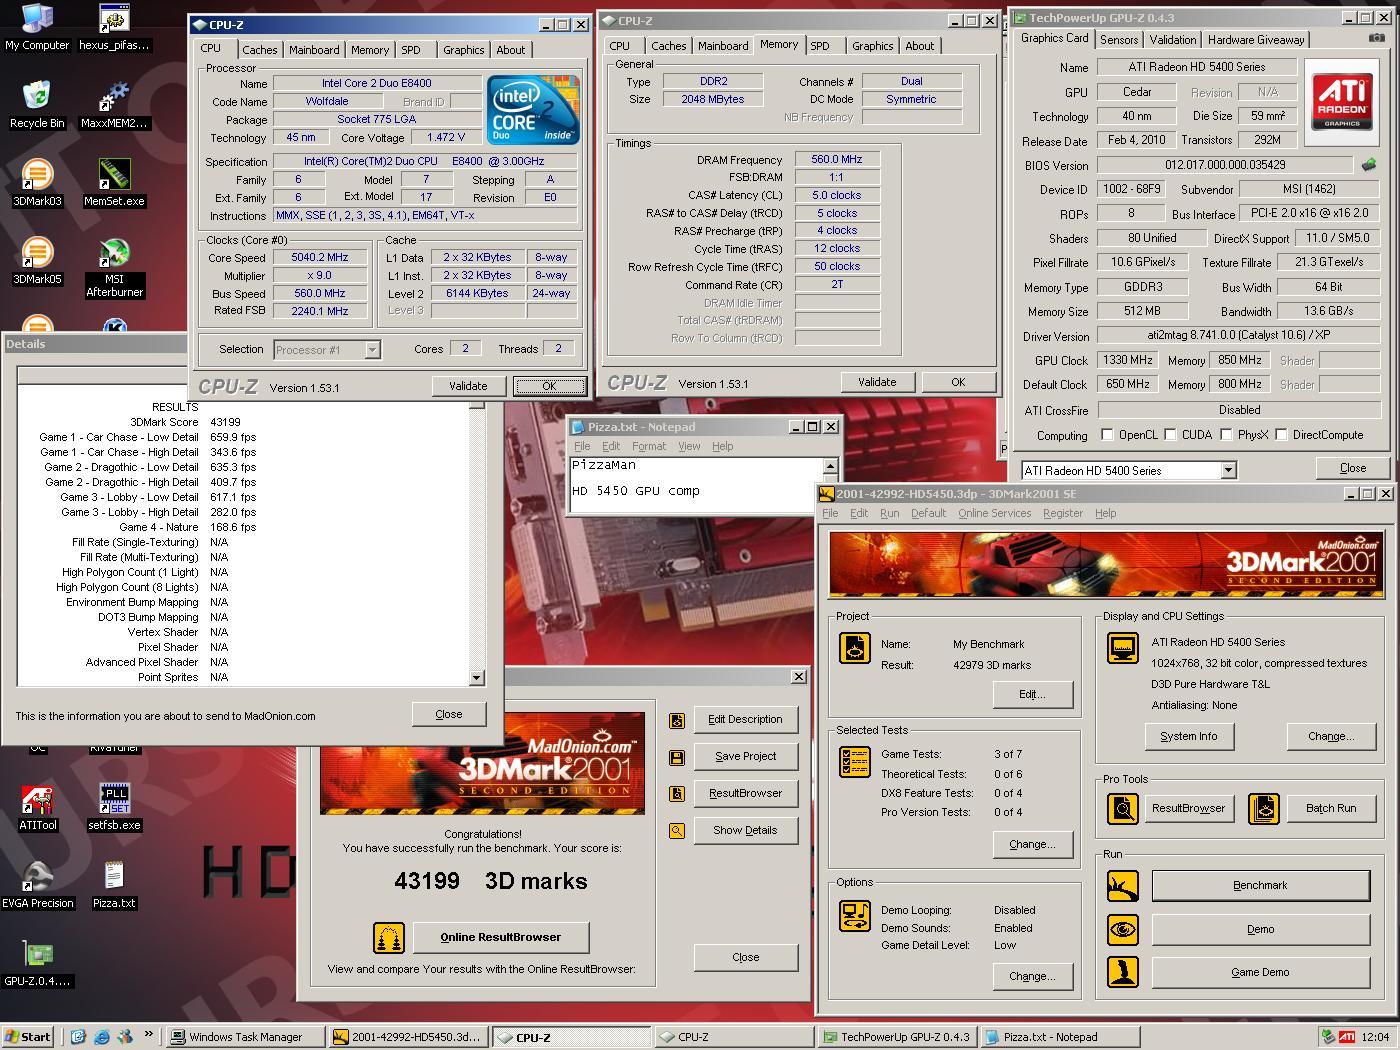
Task: Expand taskbar quick launch chevron
Action: pyautogui.click(x=149, y=1035)
